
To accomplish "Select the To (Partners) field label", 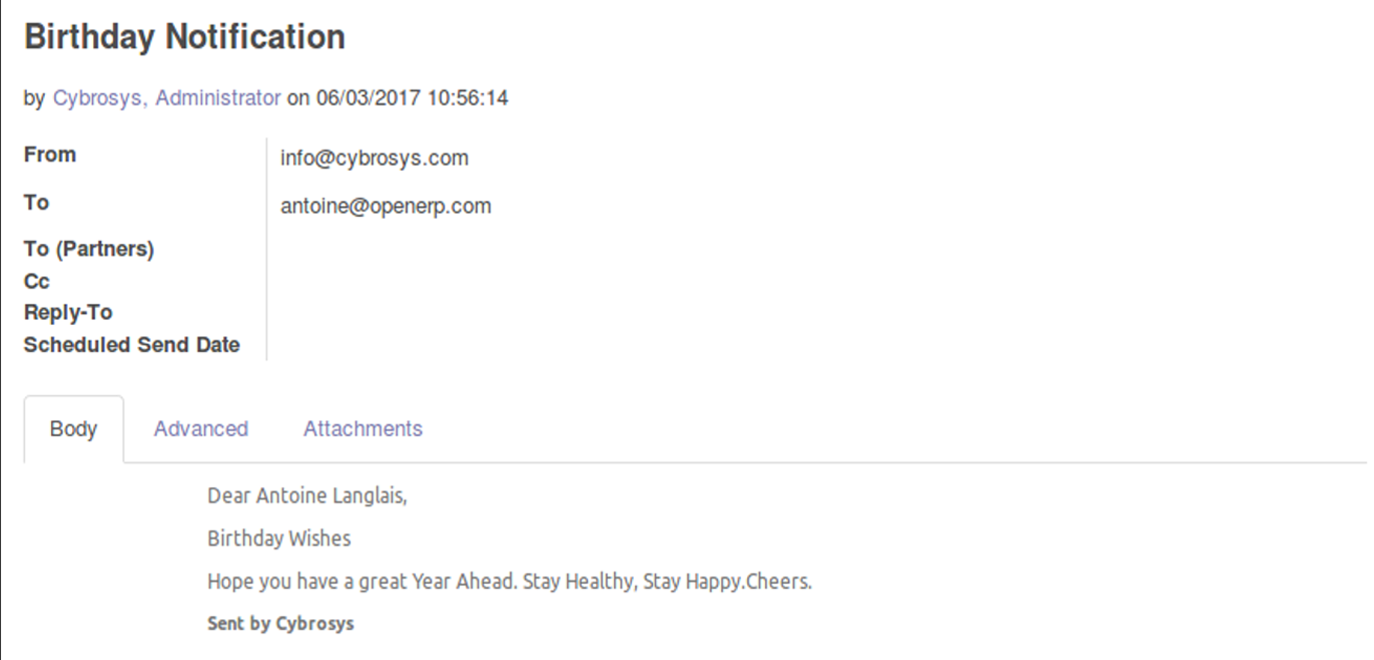I will [x=89, y=249].
